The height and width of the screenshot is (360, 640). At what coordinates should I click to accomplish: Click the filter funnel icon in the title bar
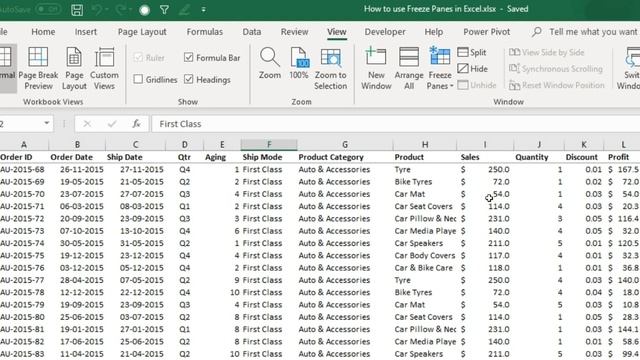164,9
